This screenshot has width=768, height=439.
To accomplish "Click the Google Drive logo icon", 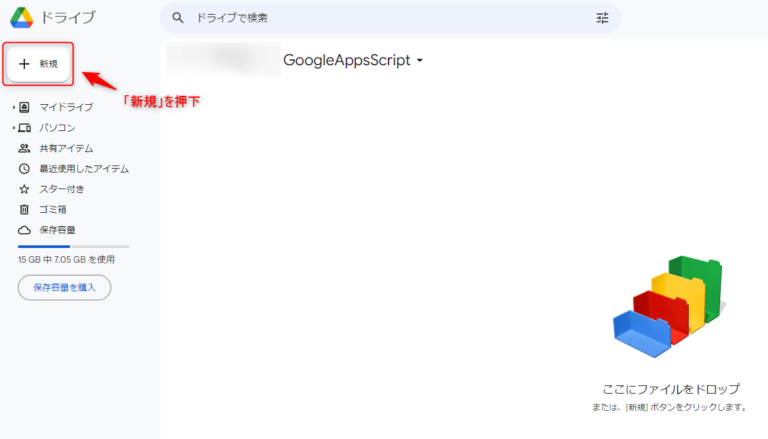I will click(22, 17).
